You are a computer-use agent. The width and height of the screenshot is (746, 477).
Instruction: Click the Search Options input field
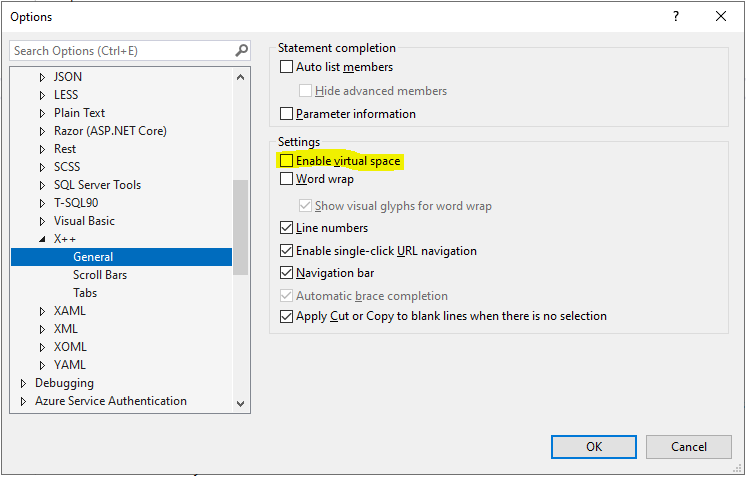123,50
